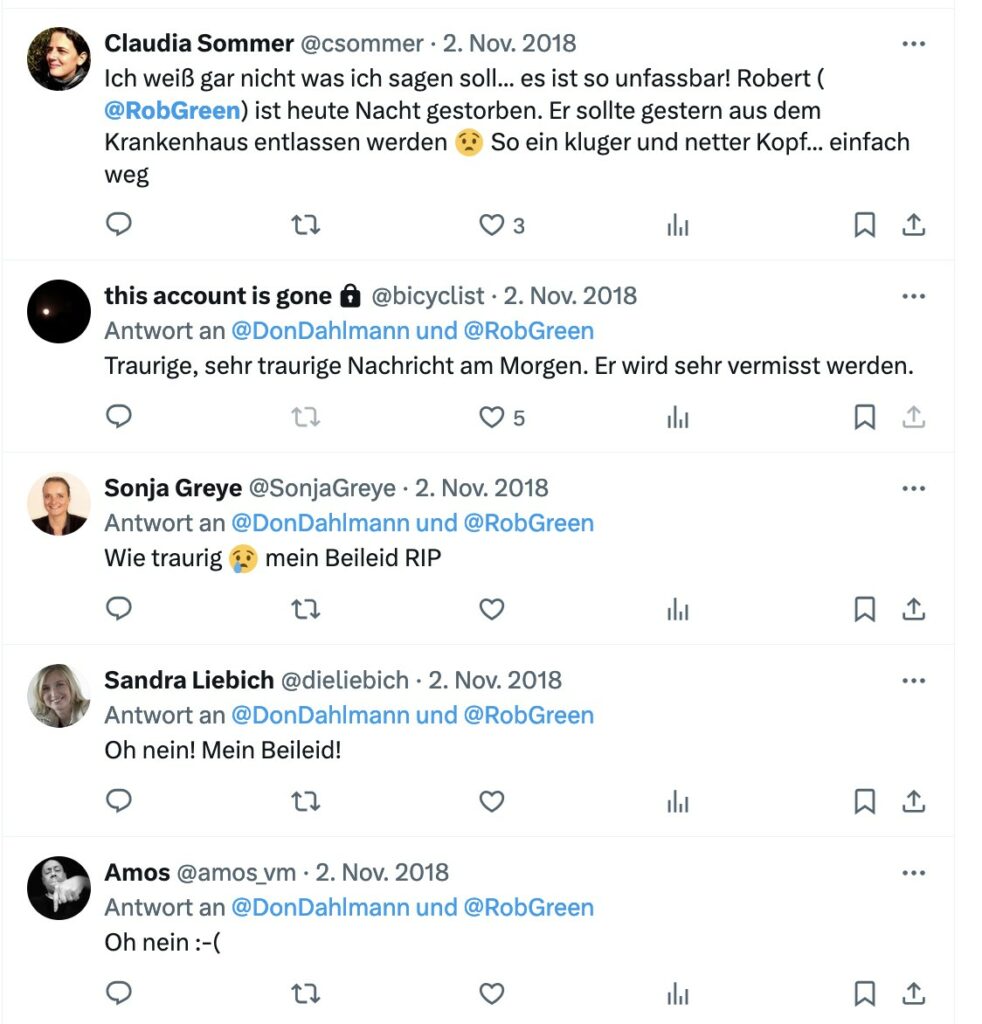Open Sandra Liebich's profile name

[189, 680]
